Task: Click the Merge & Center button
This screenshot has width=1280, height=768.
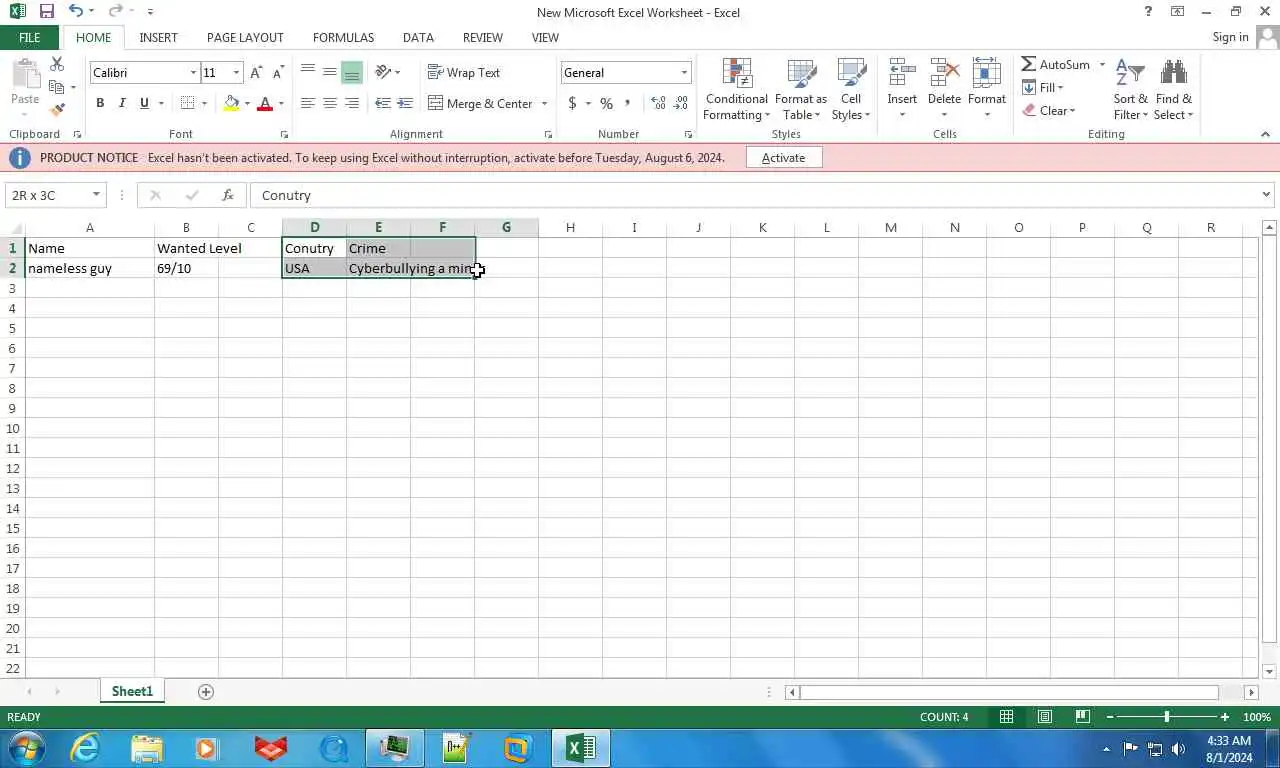Action: pyautogui.click(x=481, y=103)
